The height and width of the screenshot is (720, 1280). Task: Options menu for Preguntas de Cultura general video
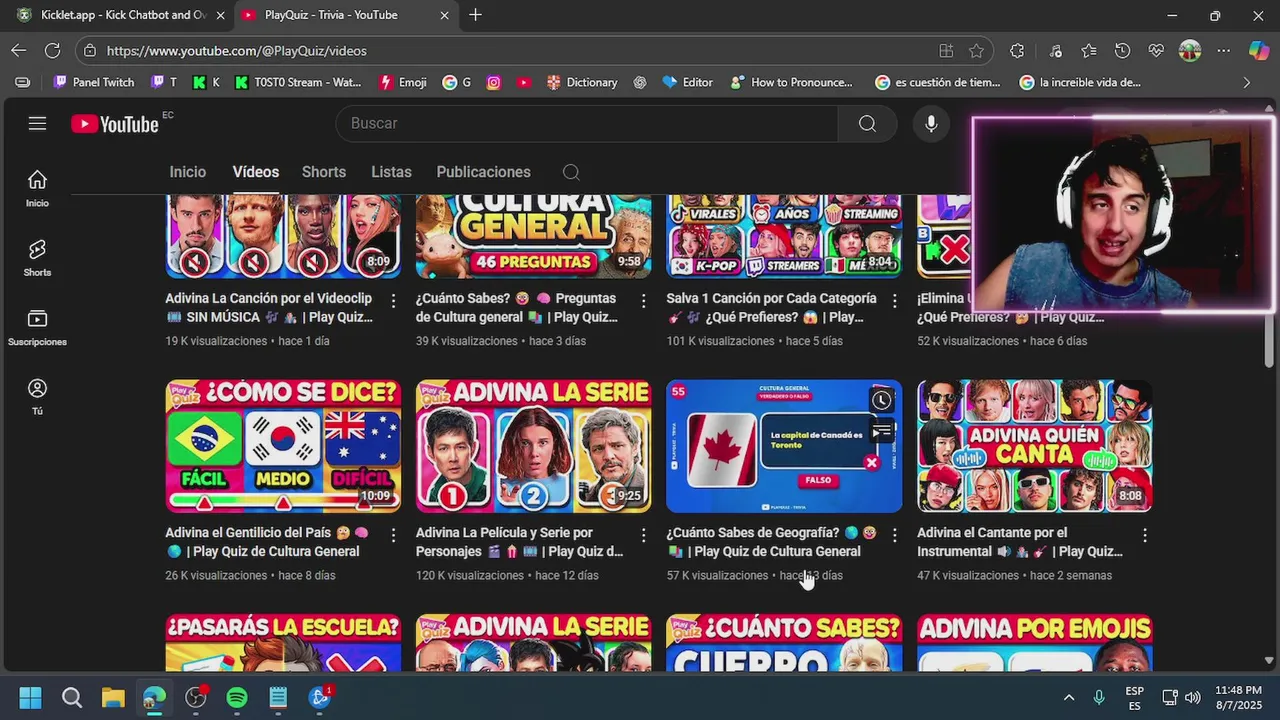643,301
